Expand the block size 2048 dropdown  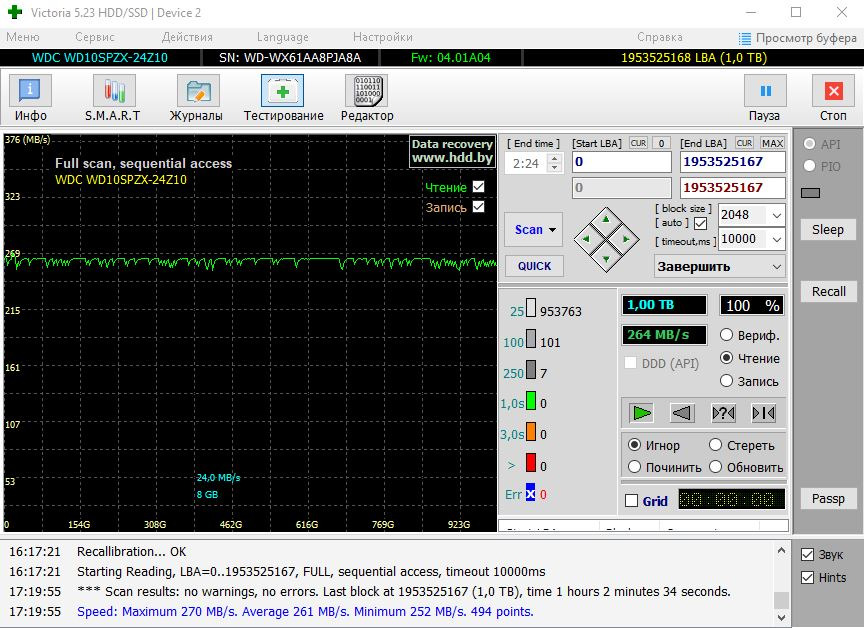coord(776,215)
